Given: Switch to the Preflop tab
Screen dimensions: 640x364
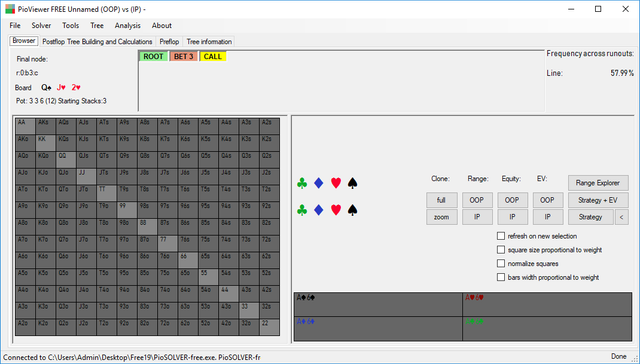Looking at the screenshot, I should [169, 42].
